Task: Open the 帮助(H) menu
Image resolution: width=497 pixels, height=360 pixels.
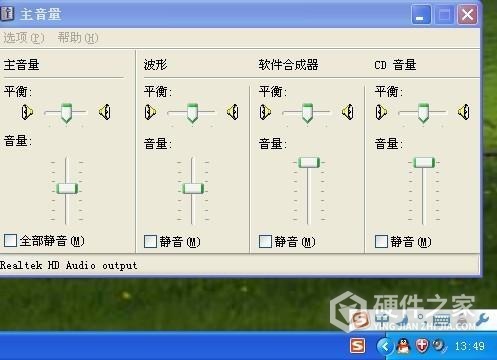Action: coord(78,38)
